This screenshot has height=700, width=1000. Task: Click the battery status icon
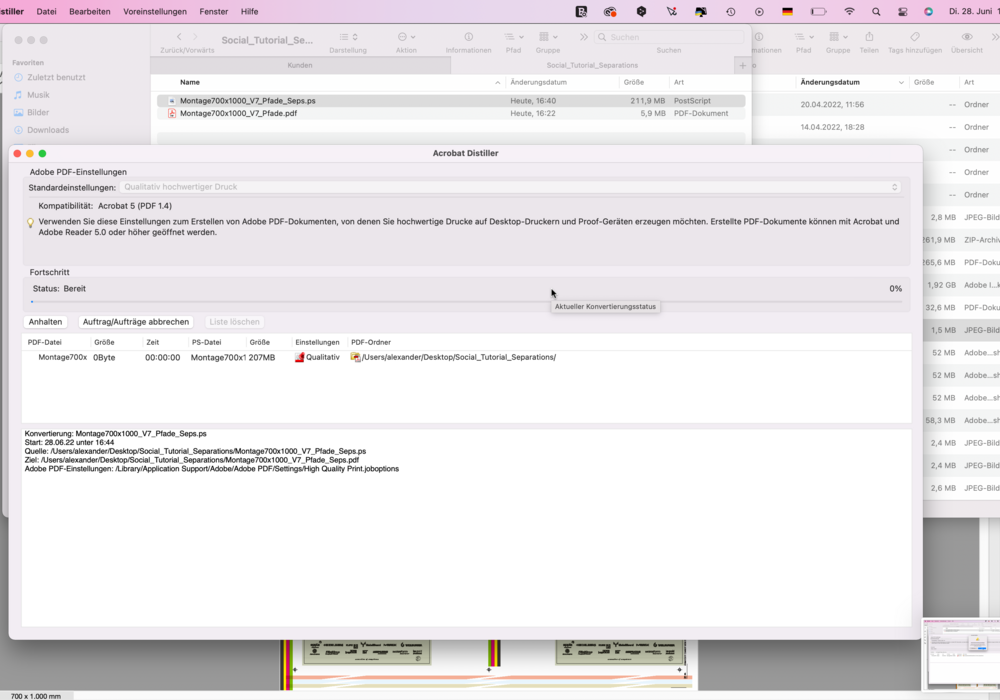pyautogui.click(x=818, y=11)
